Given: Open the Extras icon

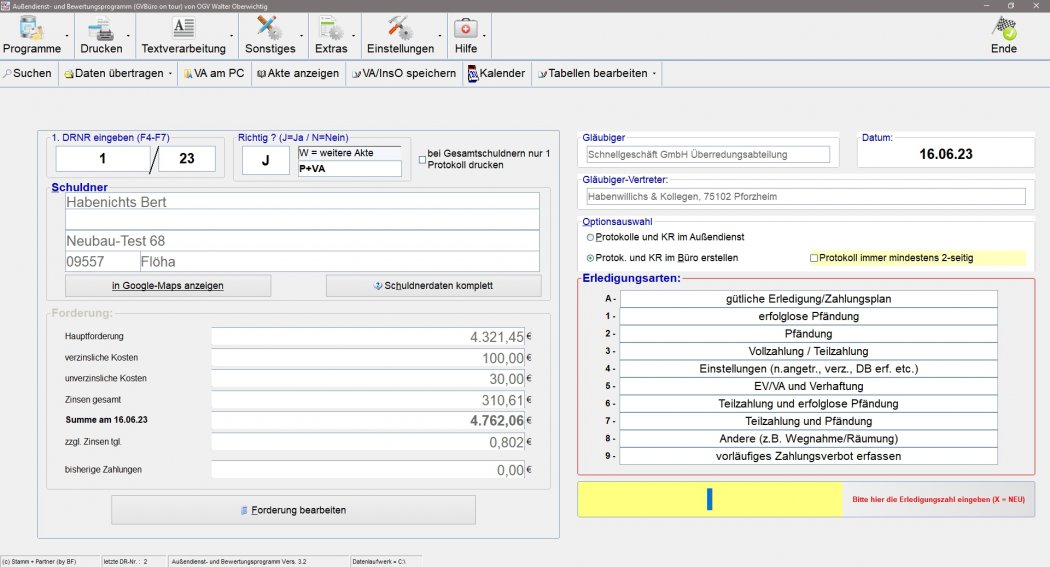Looking at the screenshot, I should 331,29.
